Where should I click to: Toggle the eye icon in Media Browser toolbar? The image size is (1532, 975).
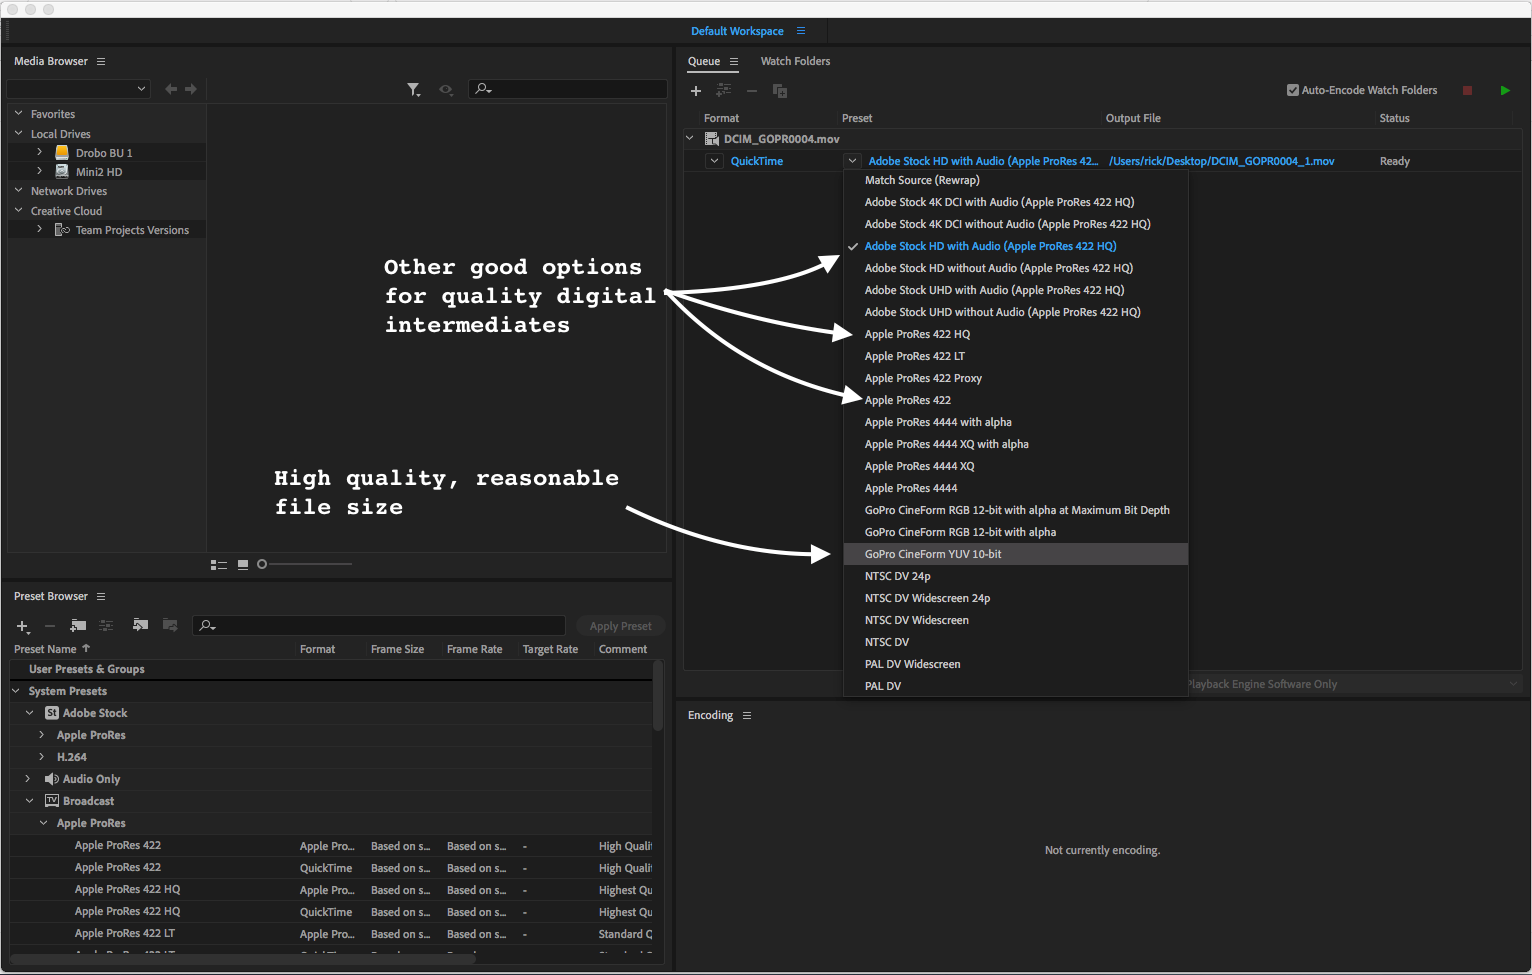tap(446, 90)
